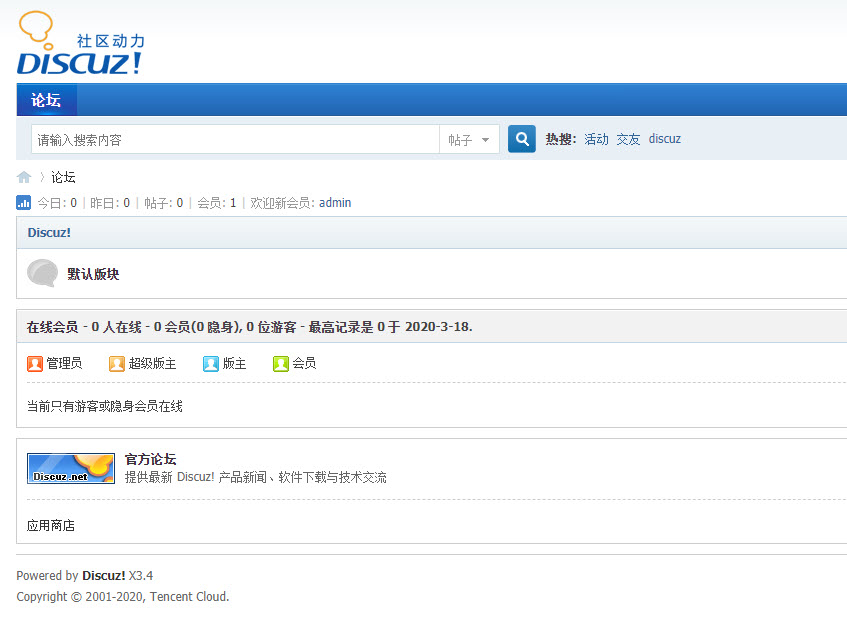The width and height of the screenshot is (847, 621).
Task: Select the orange 超级版主 group icon
Action: click(x=117, y=363)
